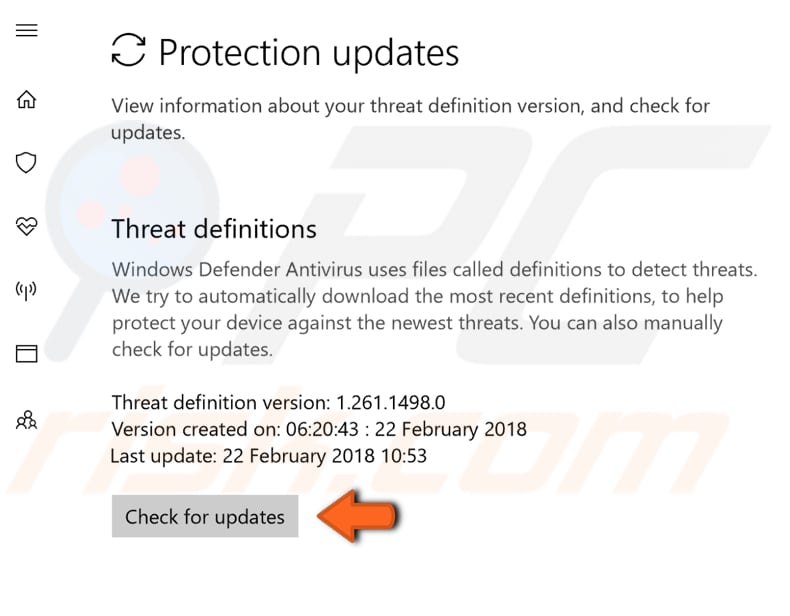Image resolution: width=790 pixels, height=616 pixels.
Task: Open App & browser control
Action: tap(27, 353)
